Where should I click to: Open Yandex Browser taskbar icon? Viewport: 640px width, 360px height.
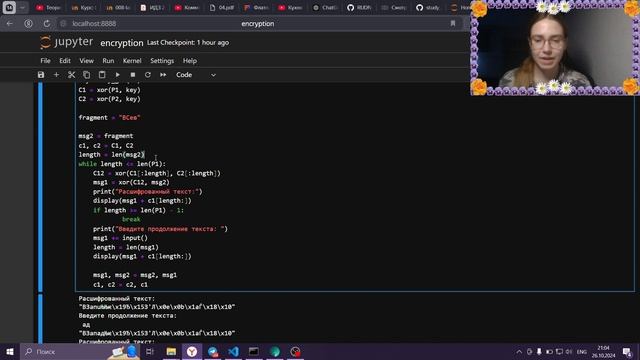point(192,351)
